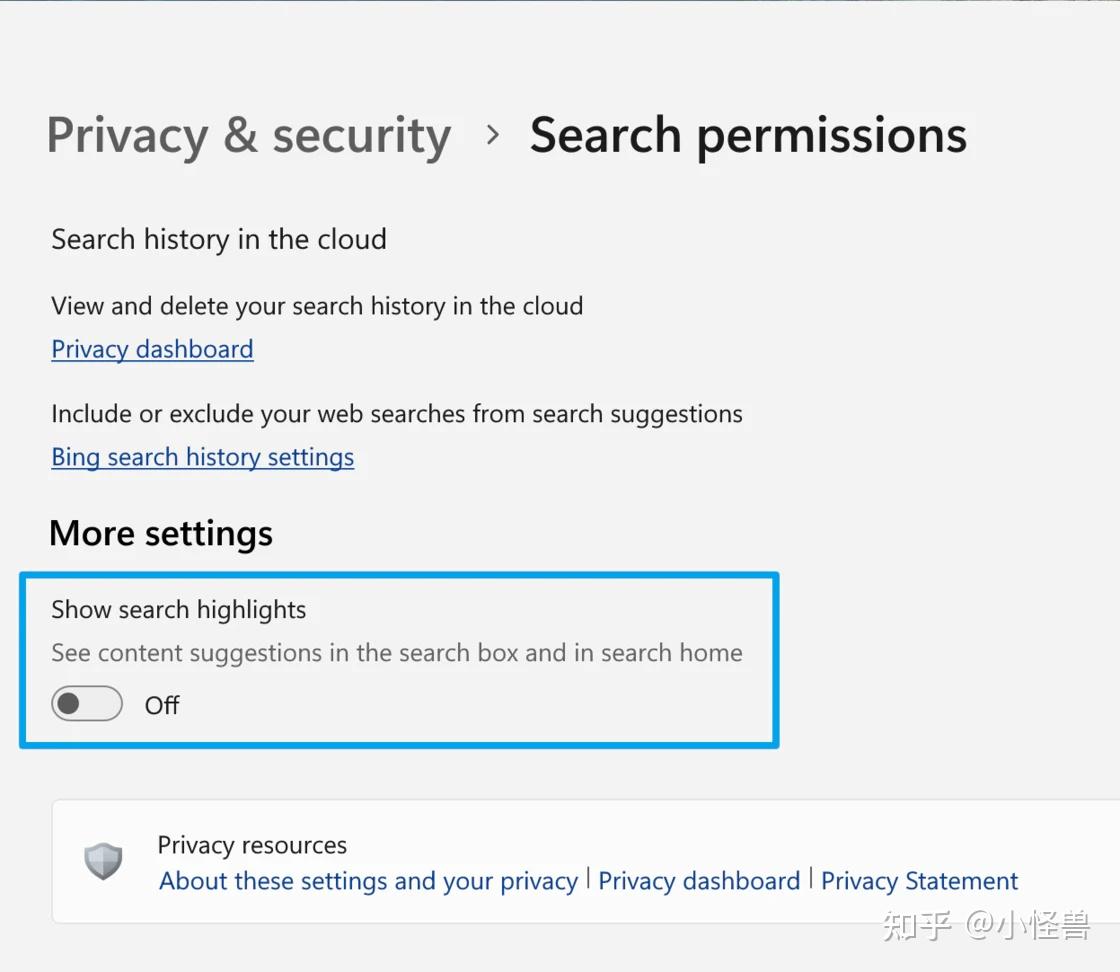Click the Search permissions page title
Screen dimensions: 1120x972
748,136
